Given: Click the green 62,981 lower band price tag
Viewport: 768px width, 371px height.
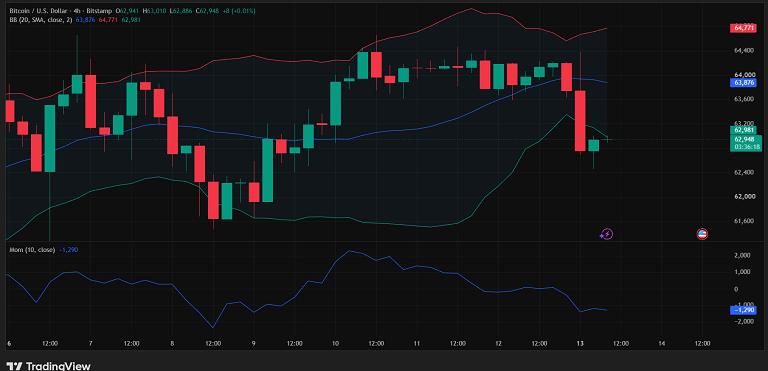Looking at the screenshot, I should click(x=744, y=130).
